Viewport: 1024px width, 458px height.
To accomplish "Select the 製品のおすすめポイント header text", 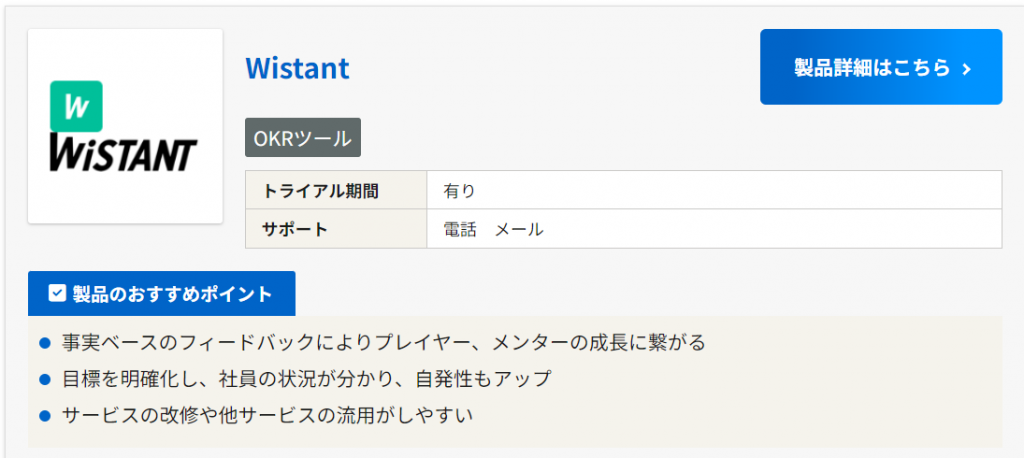I will (x=172, y=293).
